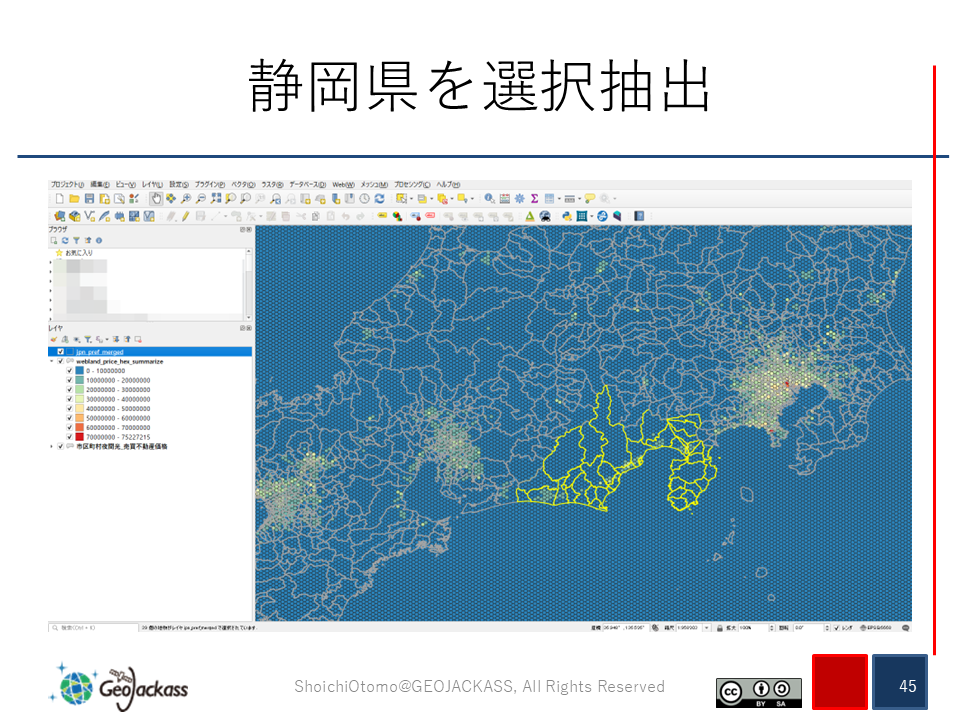
Task: Click the Zoom In magnifier tool
Action: coord(186,199)
